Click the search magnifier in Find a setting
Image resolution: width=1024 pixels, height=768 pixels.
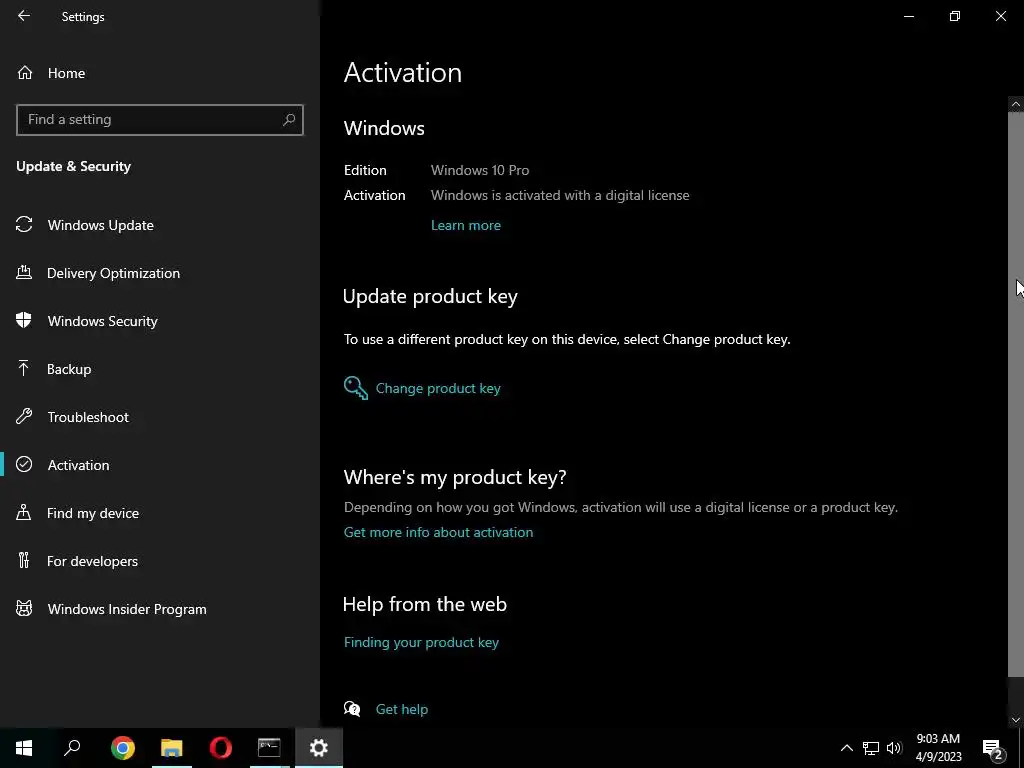pos(289,120)
